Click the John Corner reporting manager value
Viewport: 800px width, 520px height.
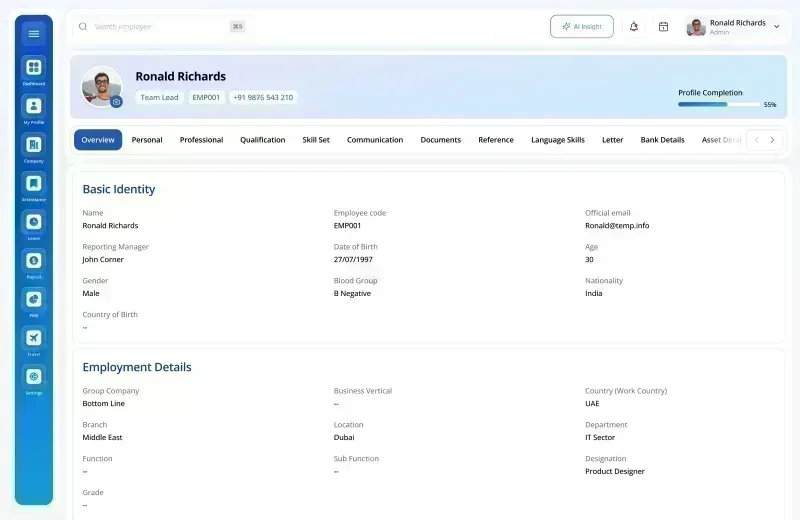[103, 259]
